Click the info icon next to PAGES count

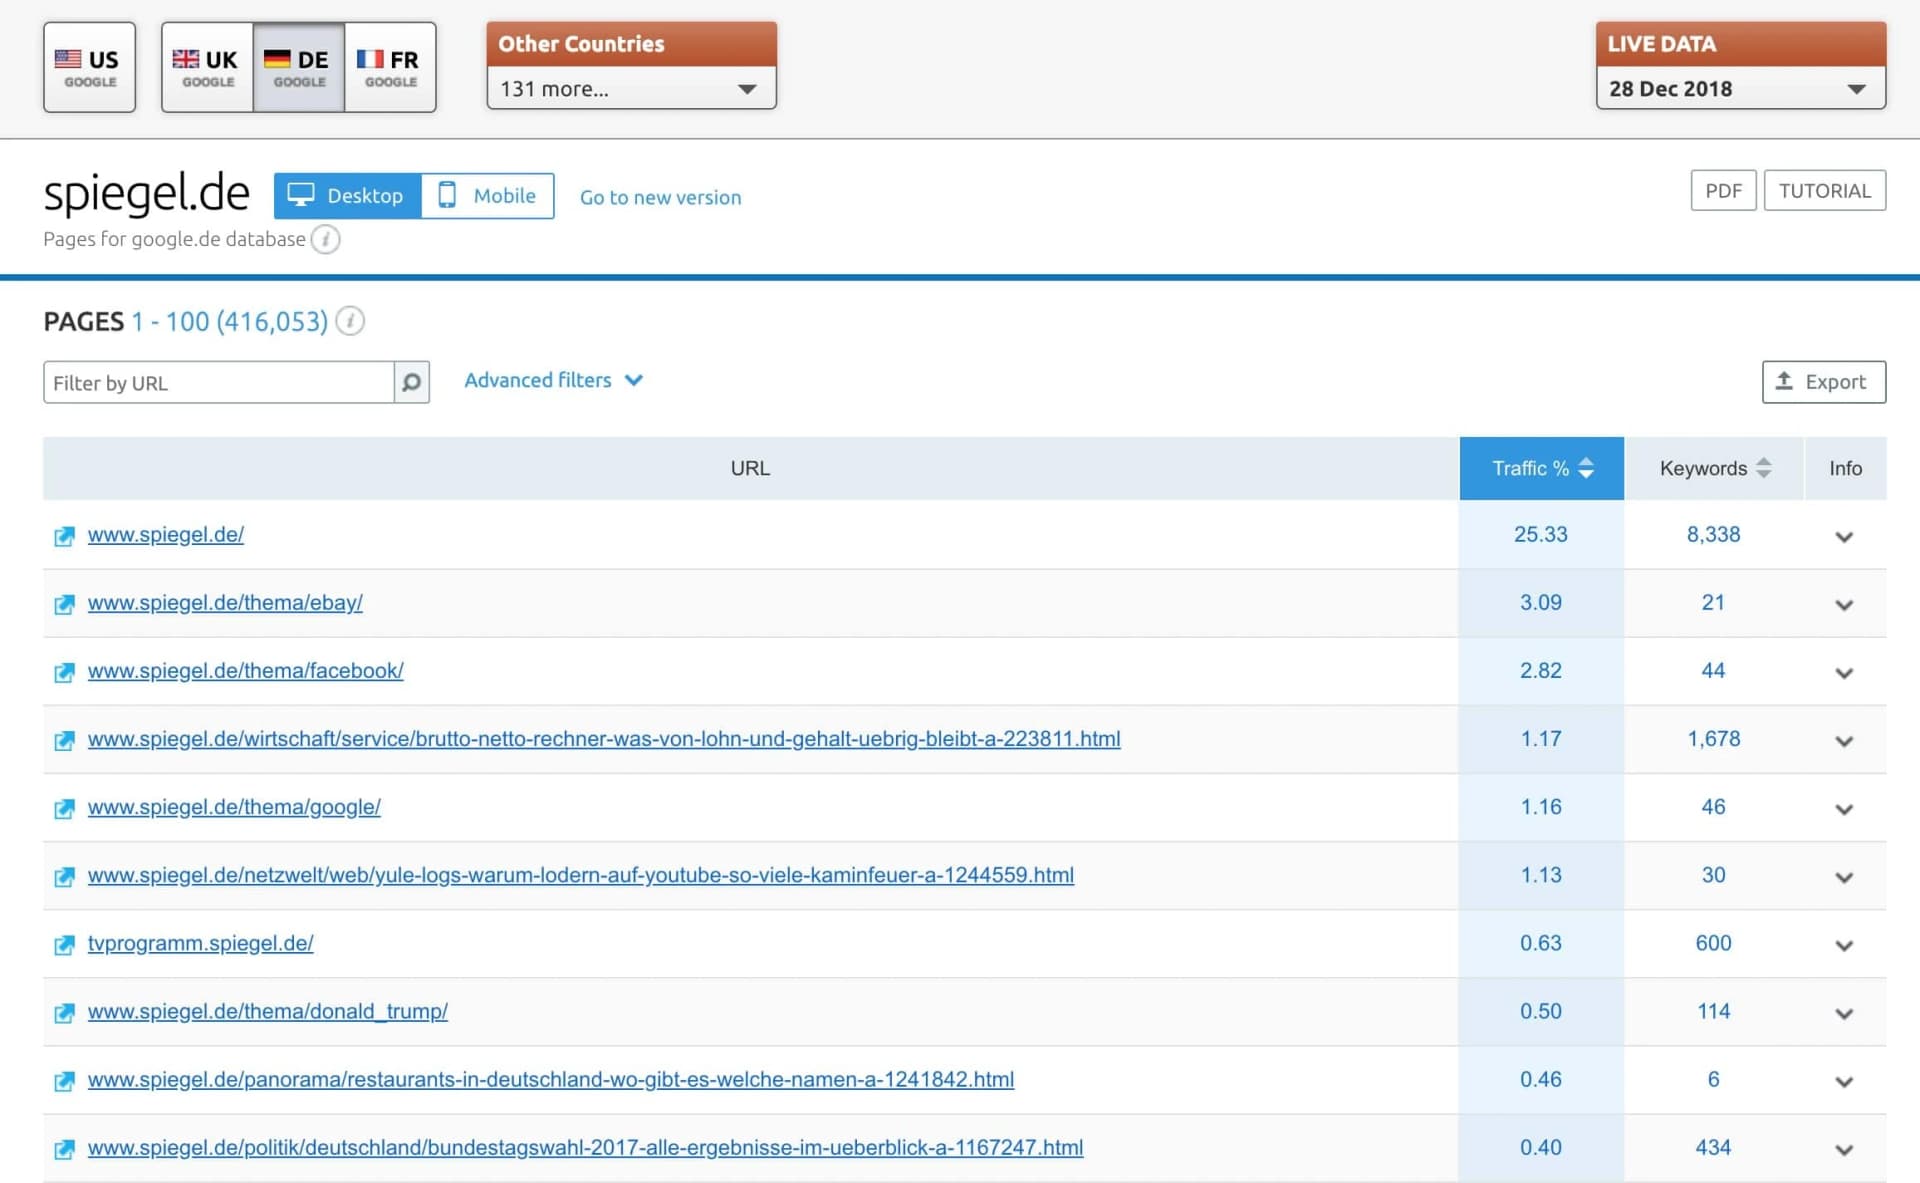349,321
